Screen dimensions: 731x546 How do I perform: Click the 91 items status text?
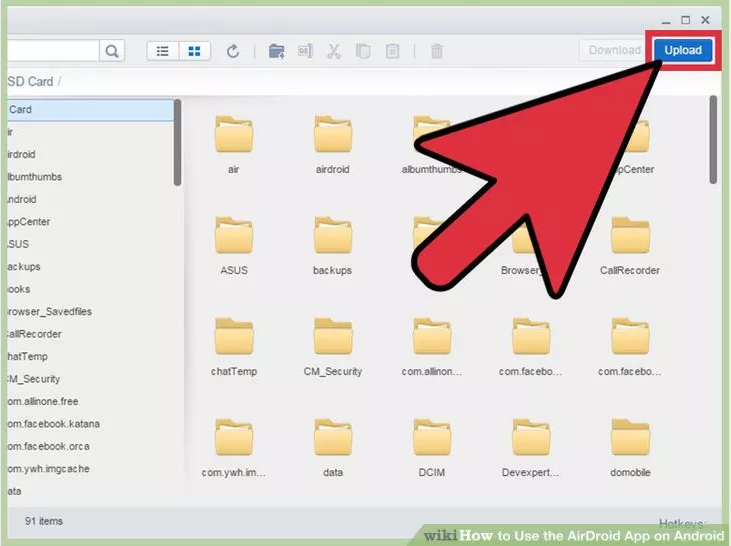(44, 521)
